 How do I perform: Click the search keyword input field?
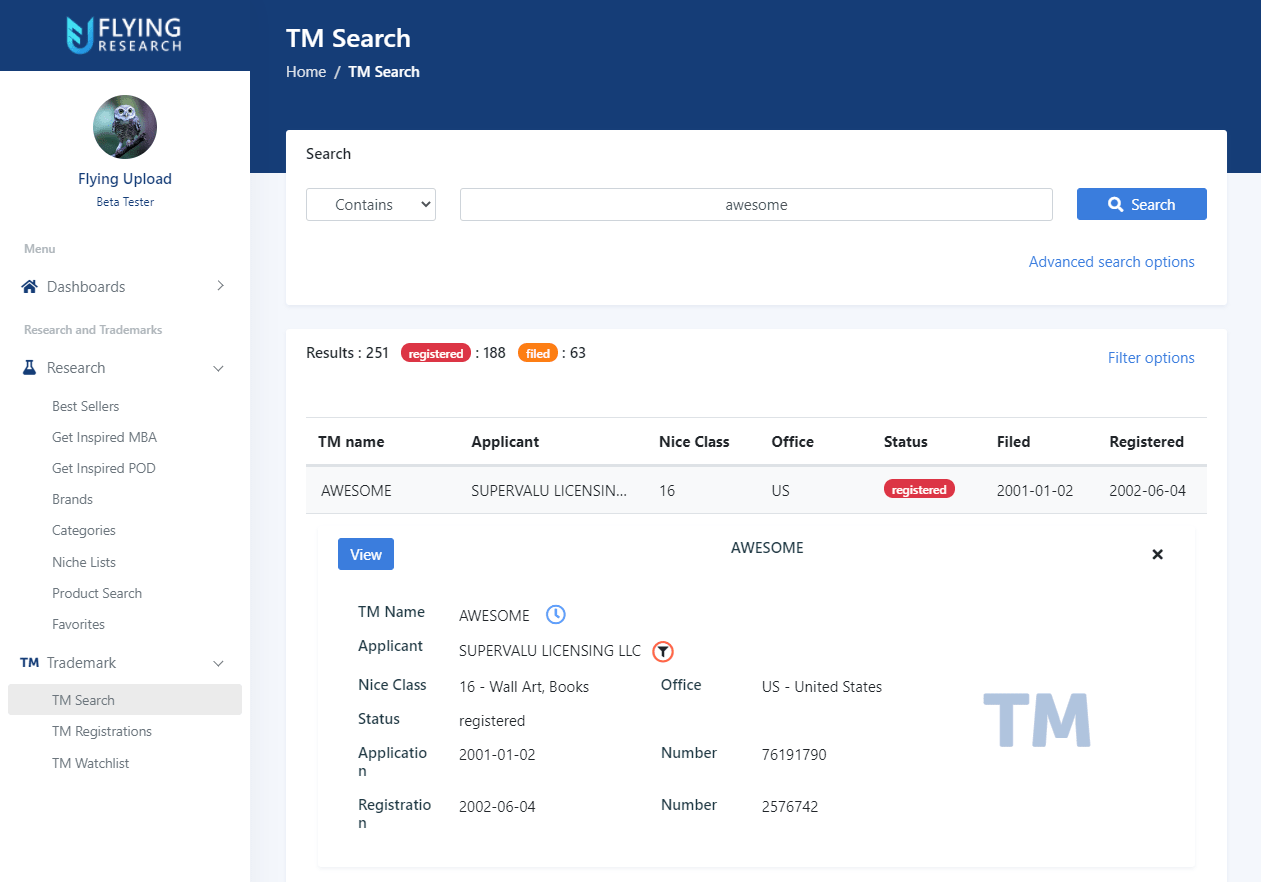(x=756, y=204)
